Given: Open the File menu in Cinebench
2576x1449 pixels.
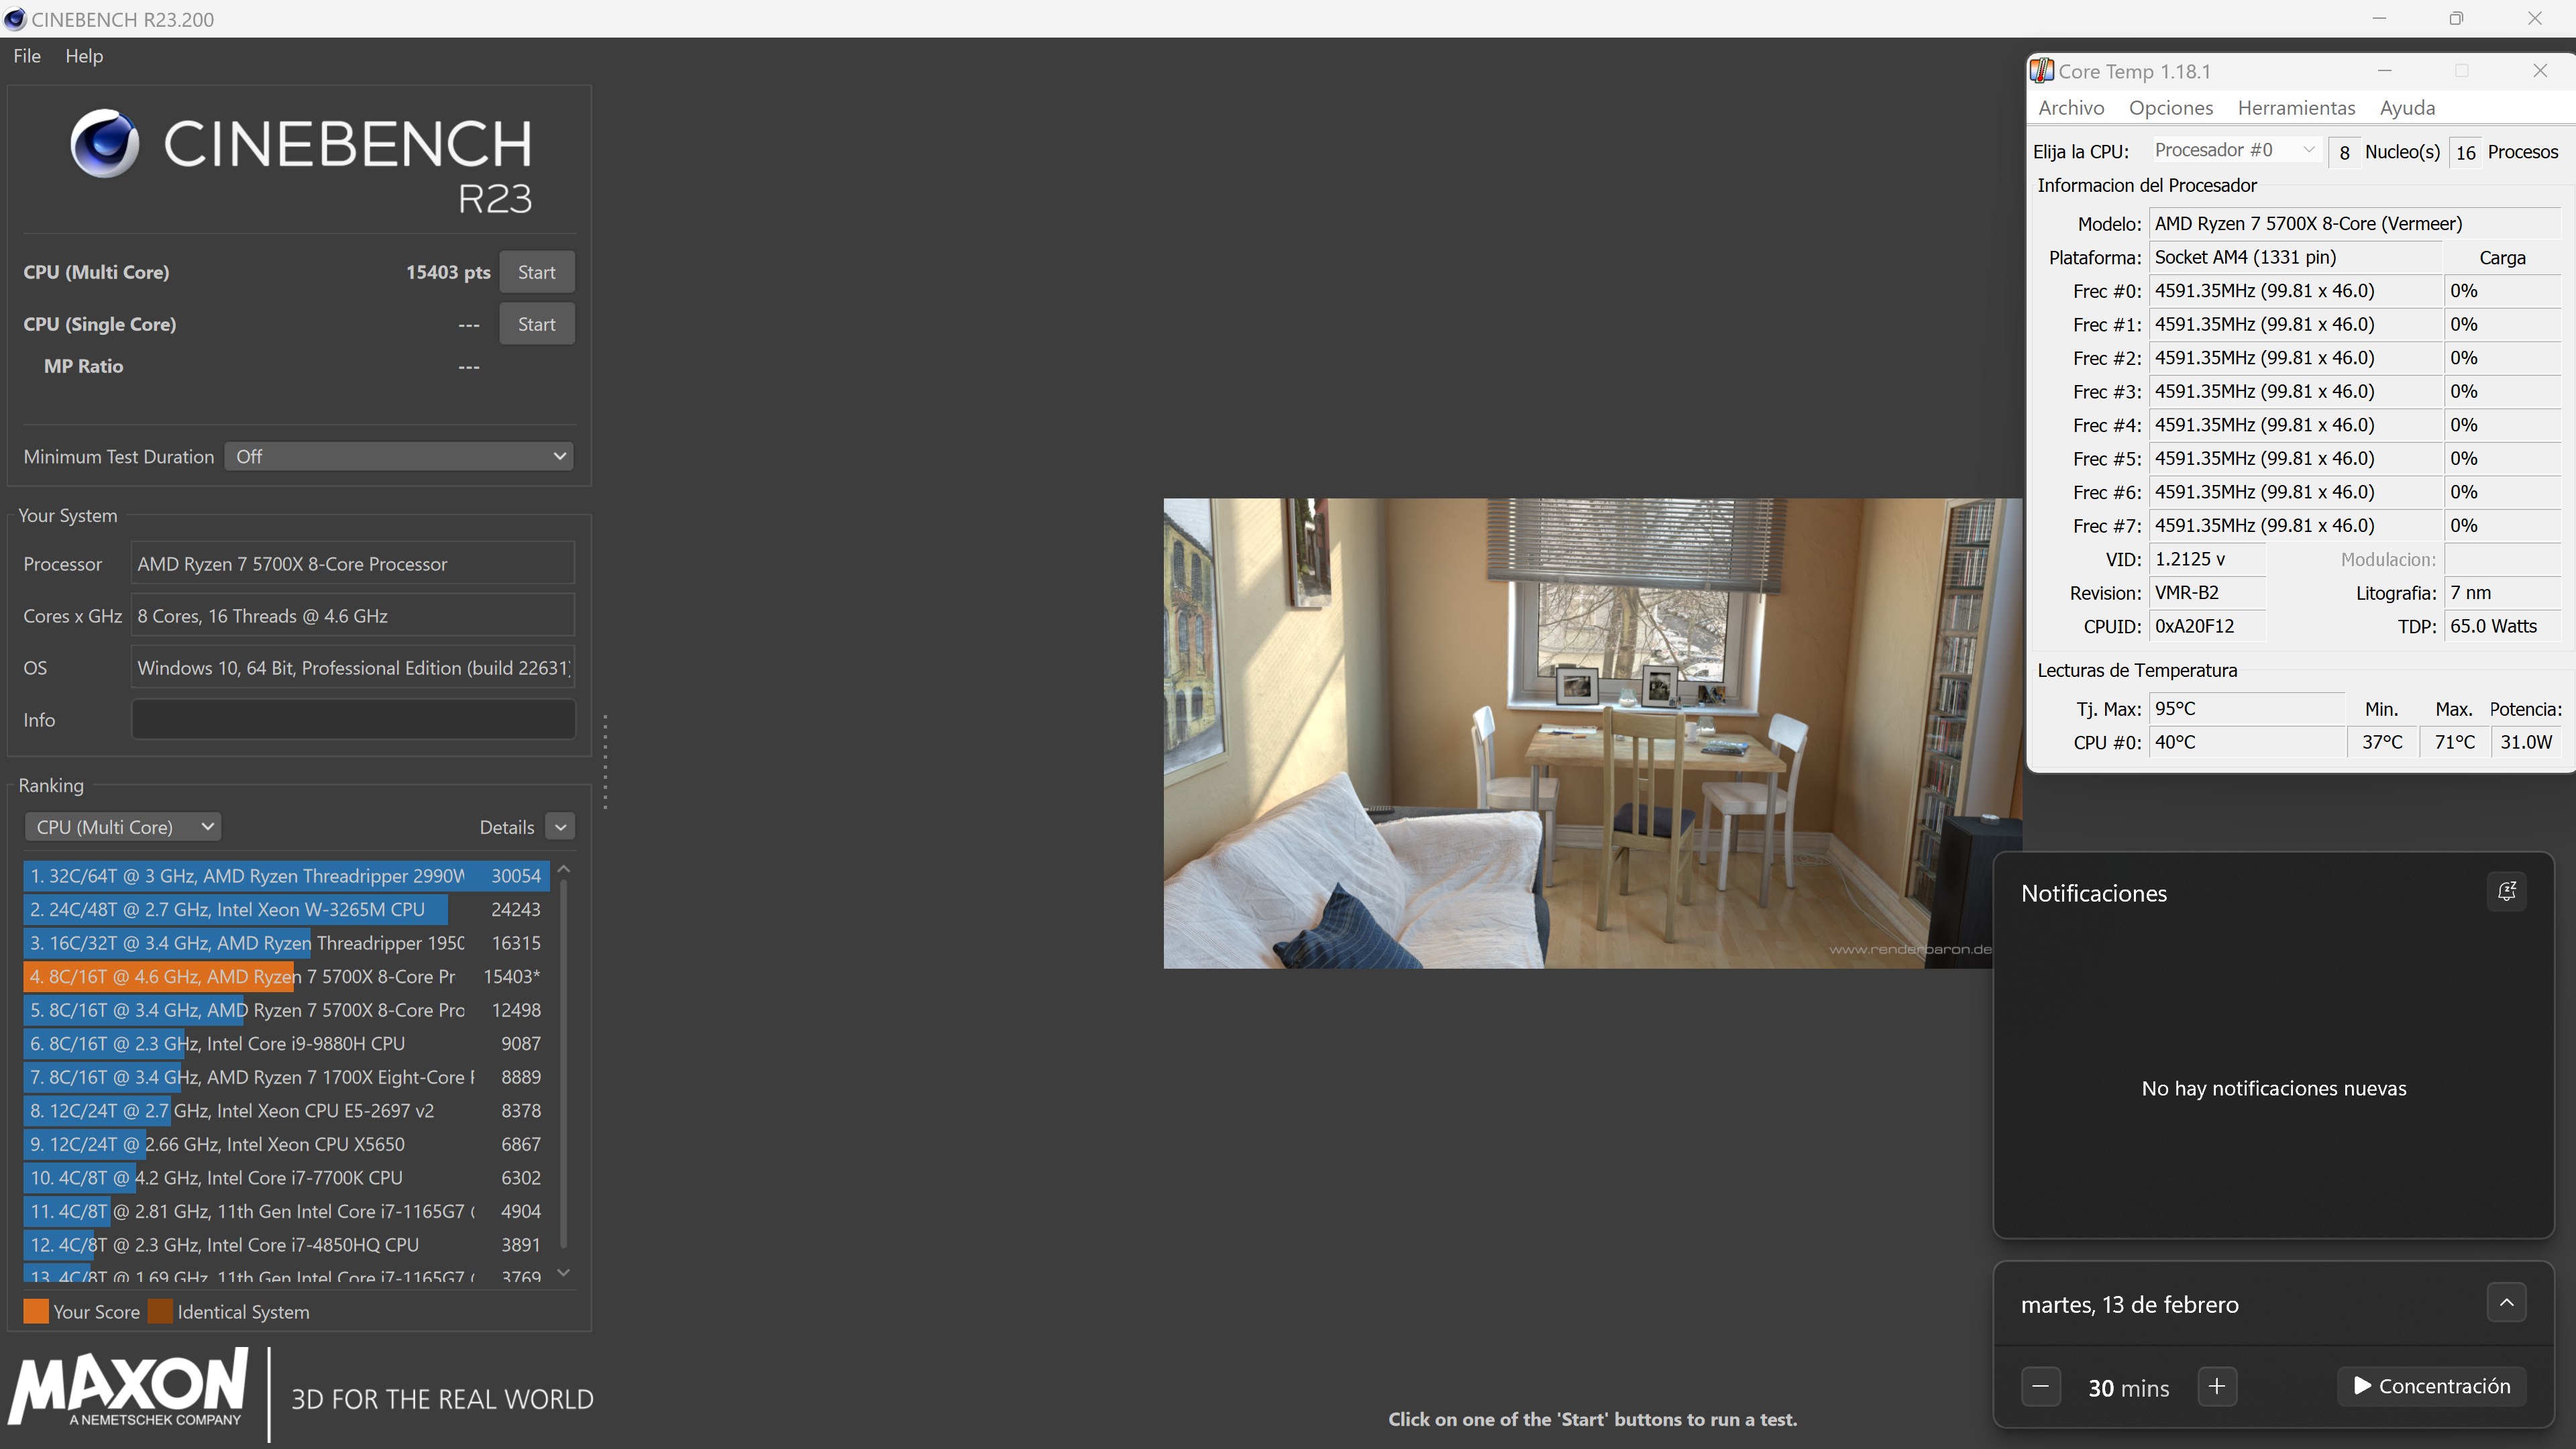Looking at the screenshot, I should pyautogui.click(x=27, y=56).
